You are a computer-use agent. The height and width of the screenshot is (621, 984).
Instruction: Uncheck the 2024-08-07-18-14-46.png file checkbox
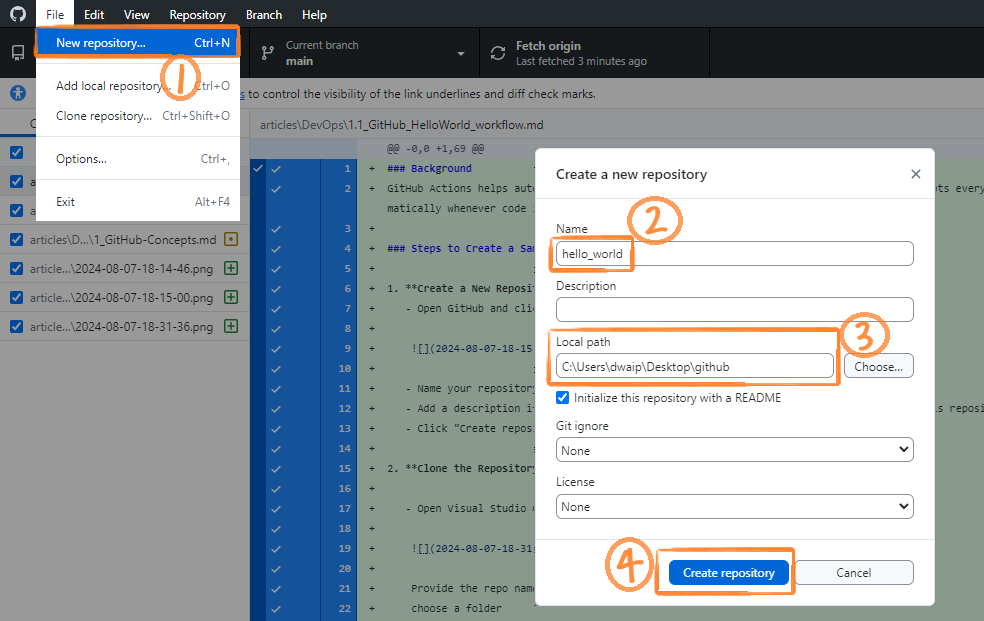(17, 268)
